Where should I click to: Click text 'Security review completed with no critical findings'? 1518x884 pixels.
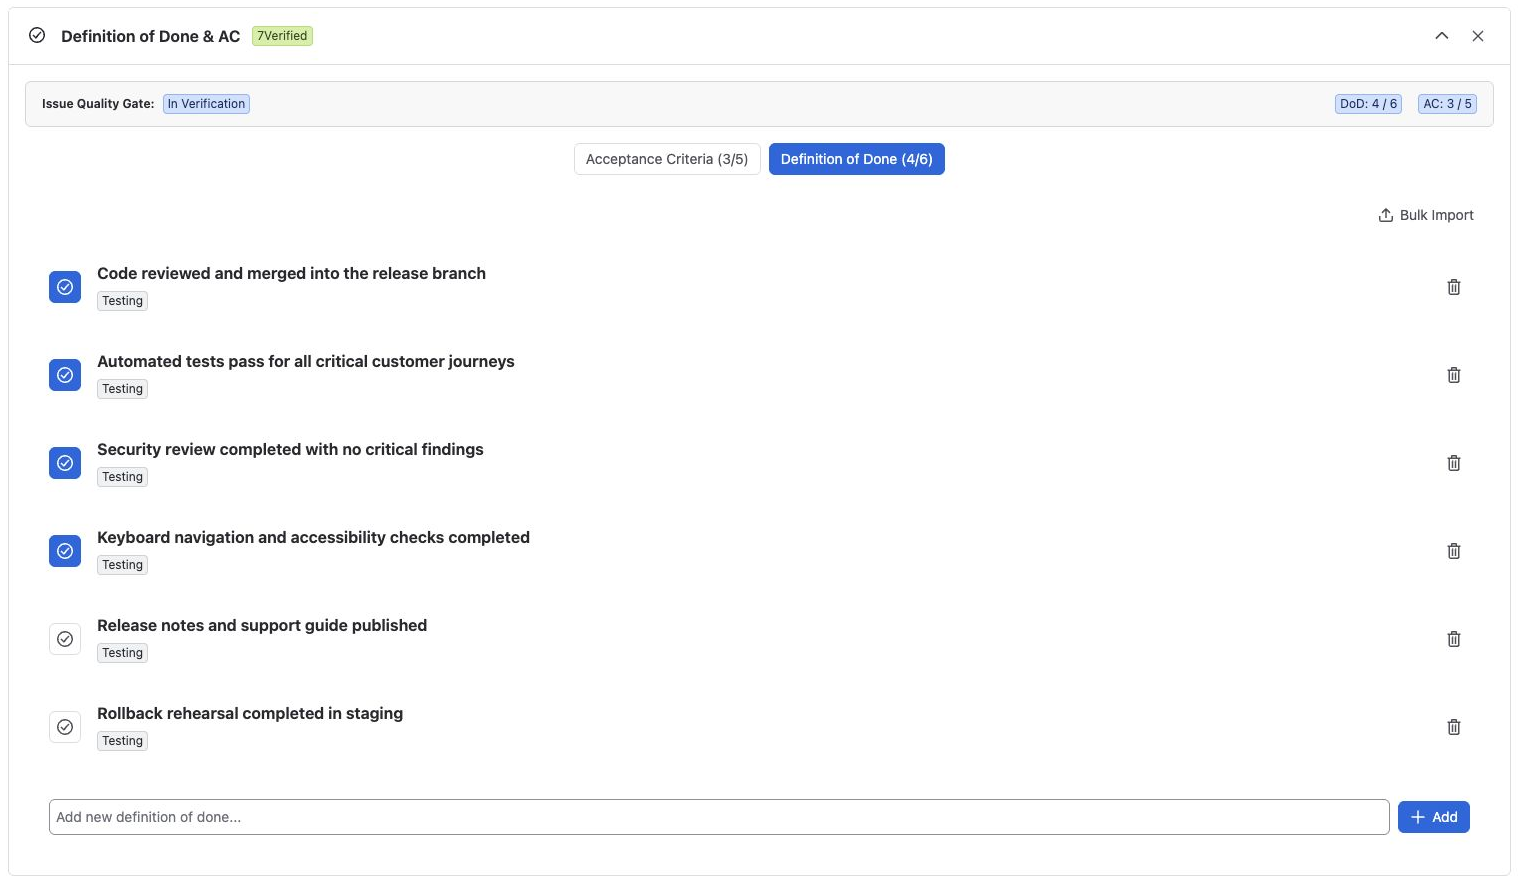tap(290, 450)
